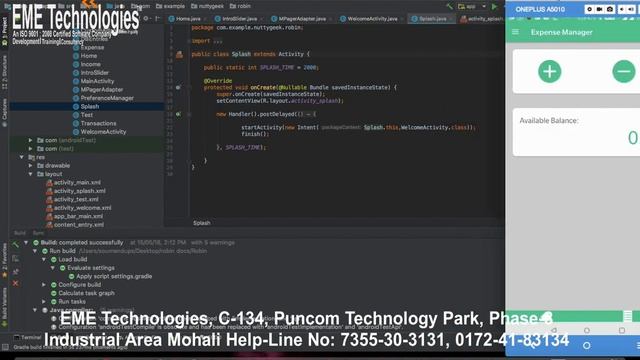Open the Captures tool window tab
The height and width of the screenshot is (360, 640).
[x=4, y=112]
